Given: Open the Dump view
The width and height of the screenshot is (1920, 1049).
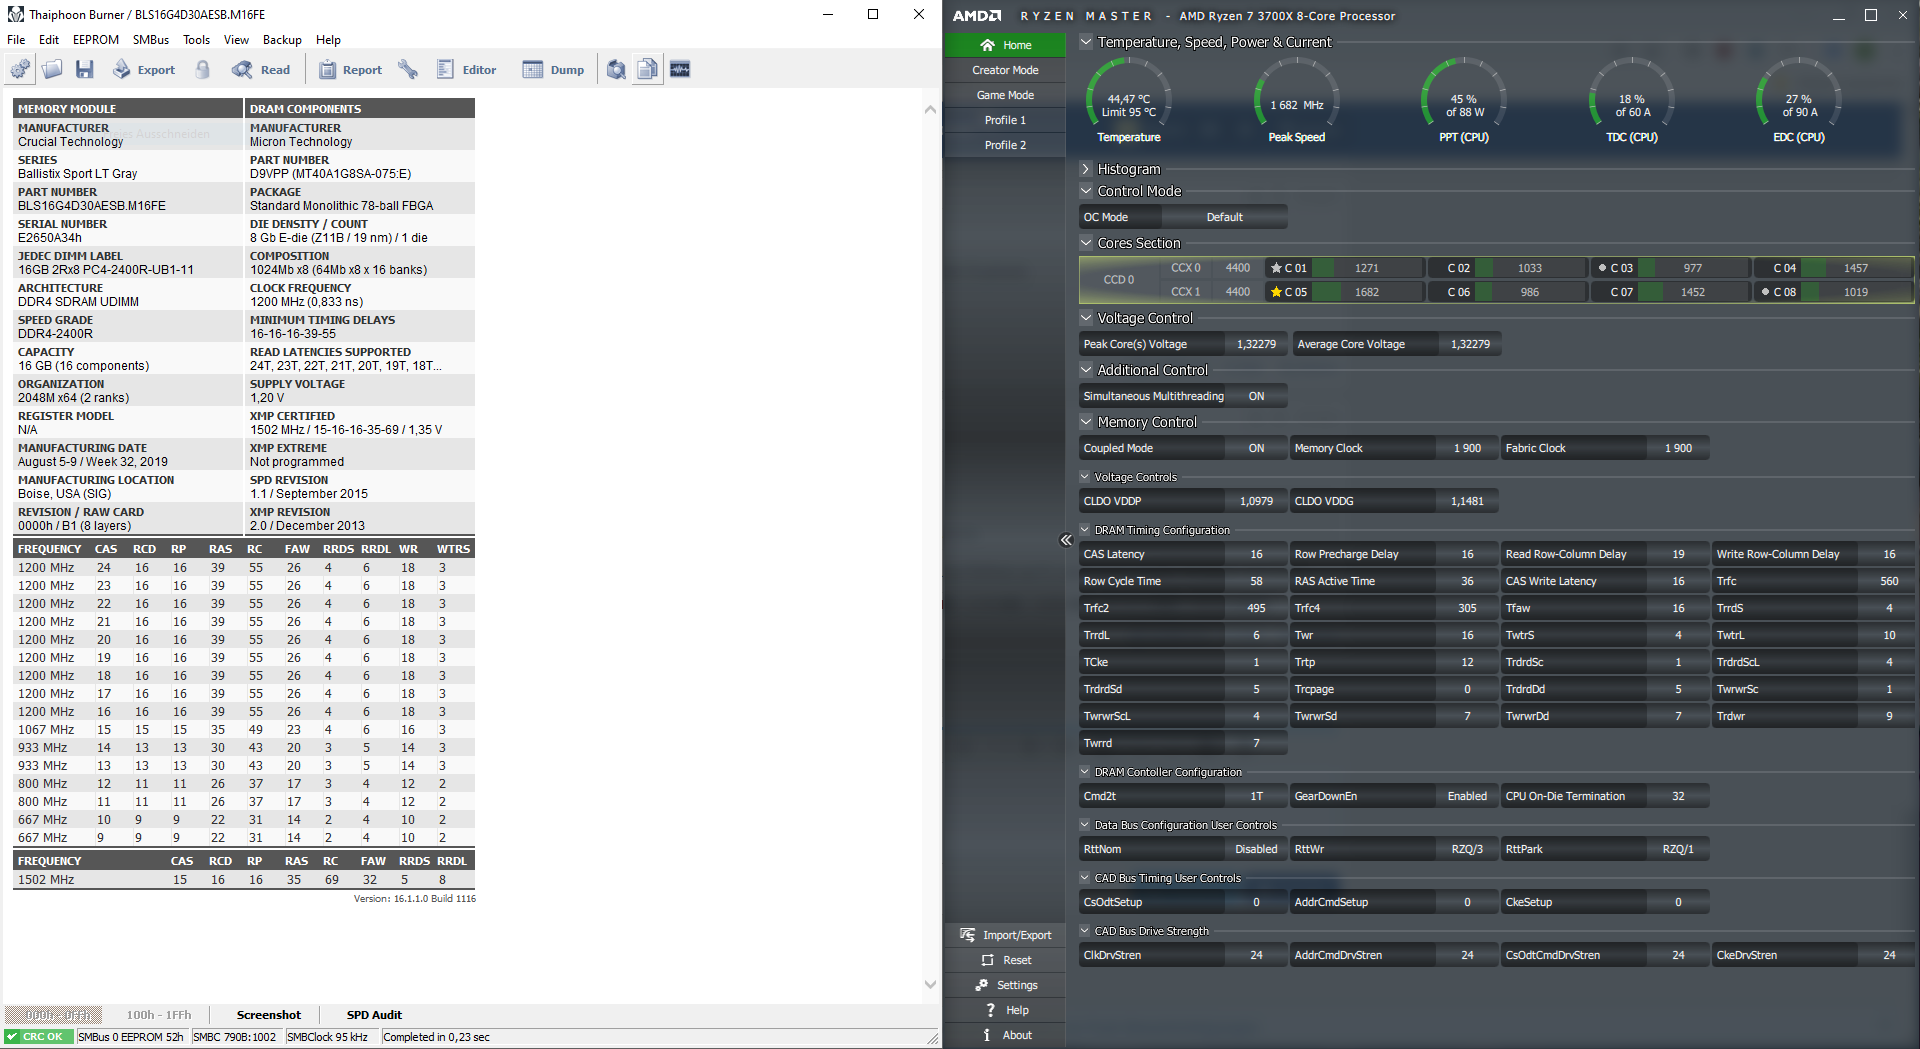Looking at the screenshot, I should pyautogui.click(x=554, y=69).
